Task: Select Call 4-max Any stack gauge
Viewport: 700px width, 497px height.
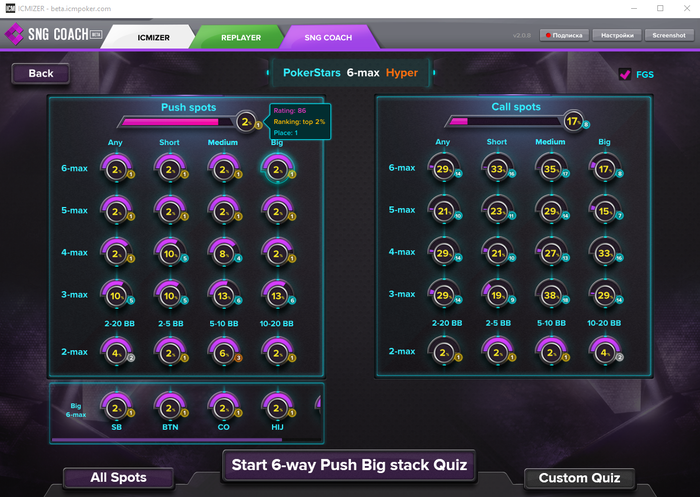Action: point(445,252)
